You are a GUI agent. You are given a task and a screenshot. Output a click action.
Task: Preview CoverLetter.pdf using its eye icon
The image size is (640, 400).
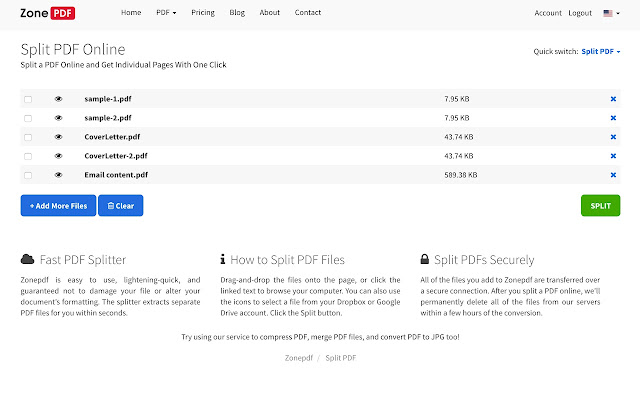click(58, 137)
